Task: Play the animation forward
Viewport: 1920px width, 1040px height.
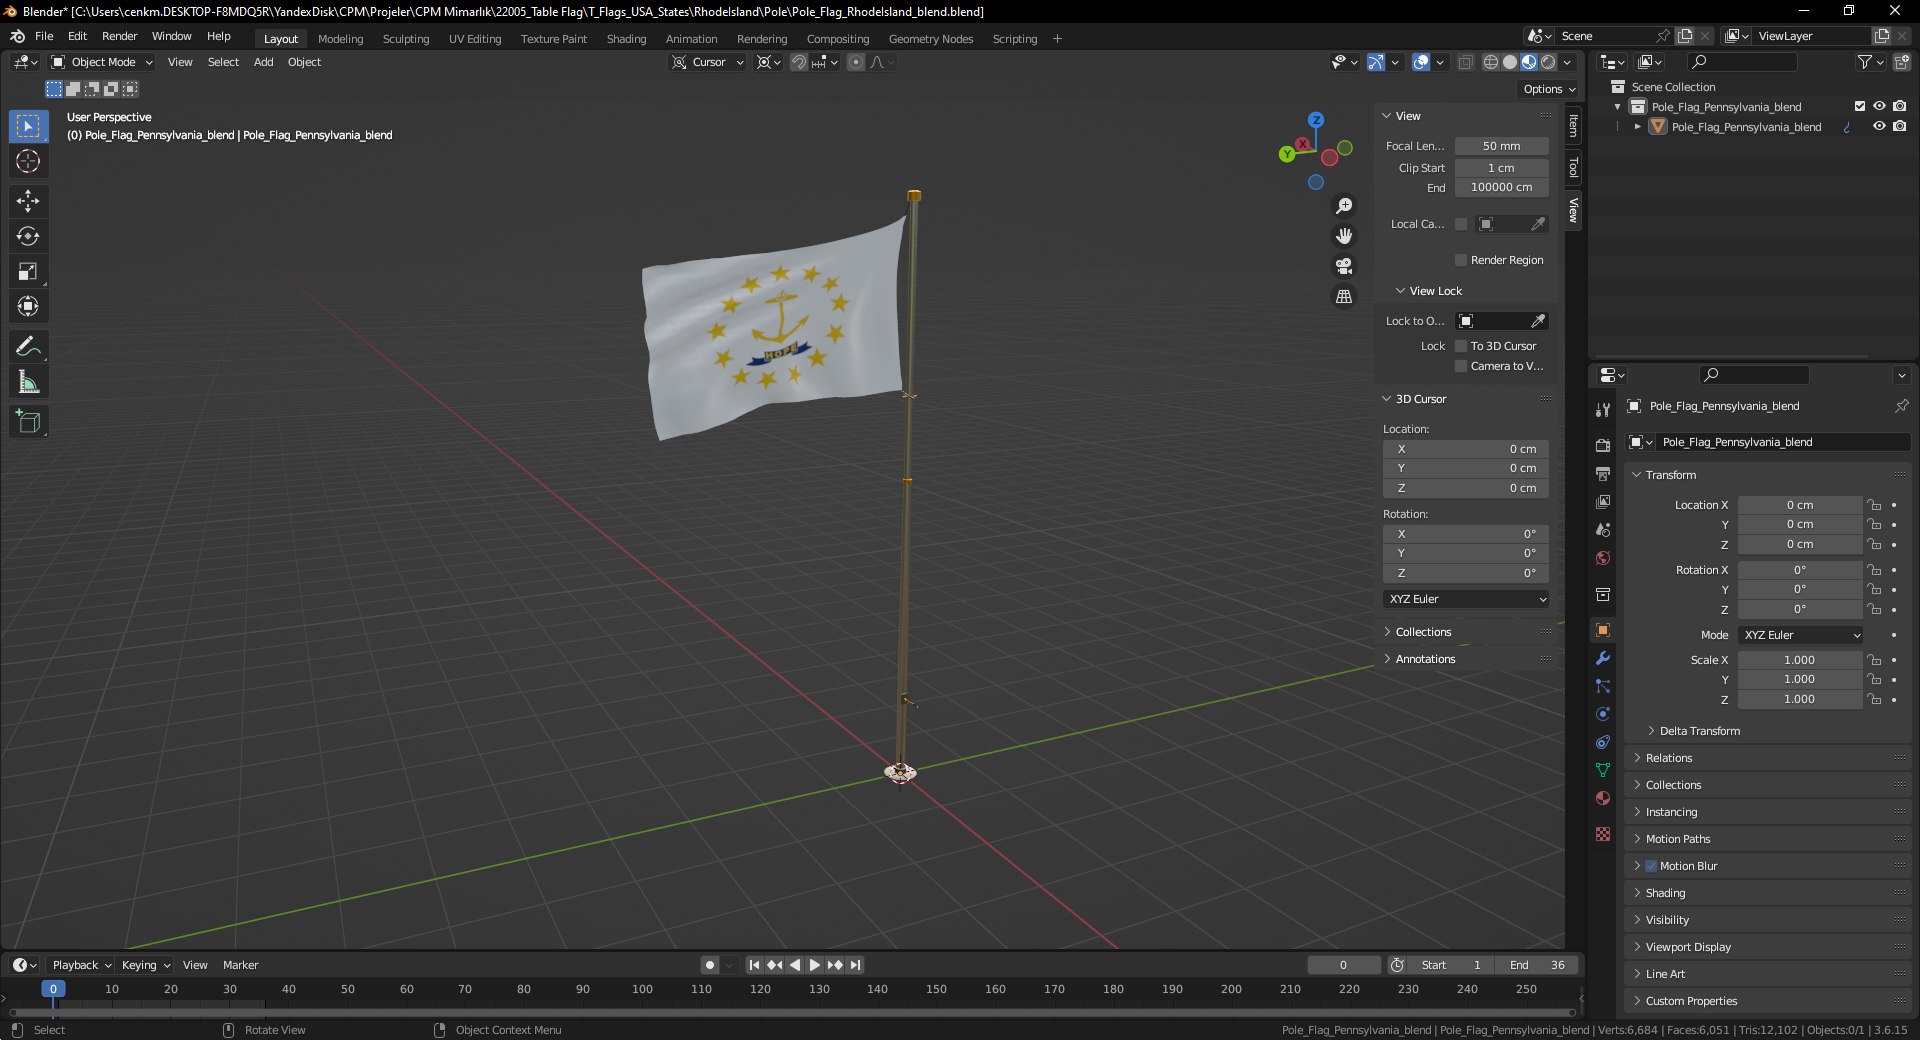Action: (814, 965)
